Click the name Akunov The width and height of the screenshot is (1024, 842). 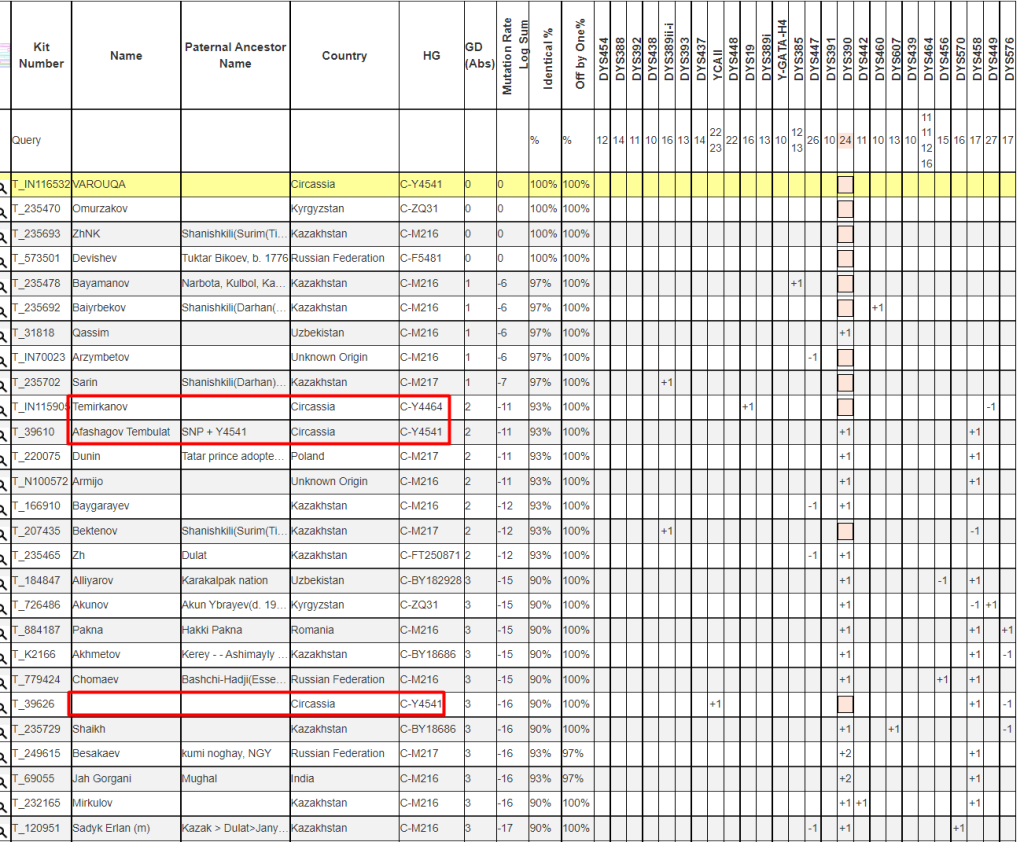click(x=90, y=605)
